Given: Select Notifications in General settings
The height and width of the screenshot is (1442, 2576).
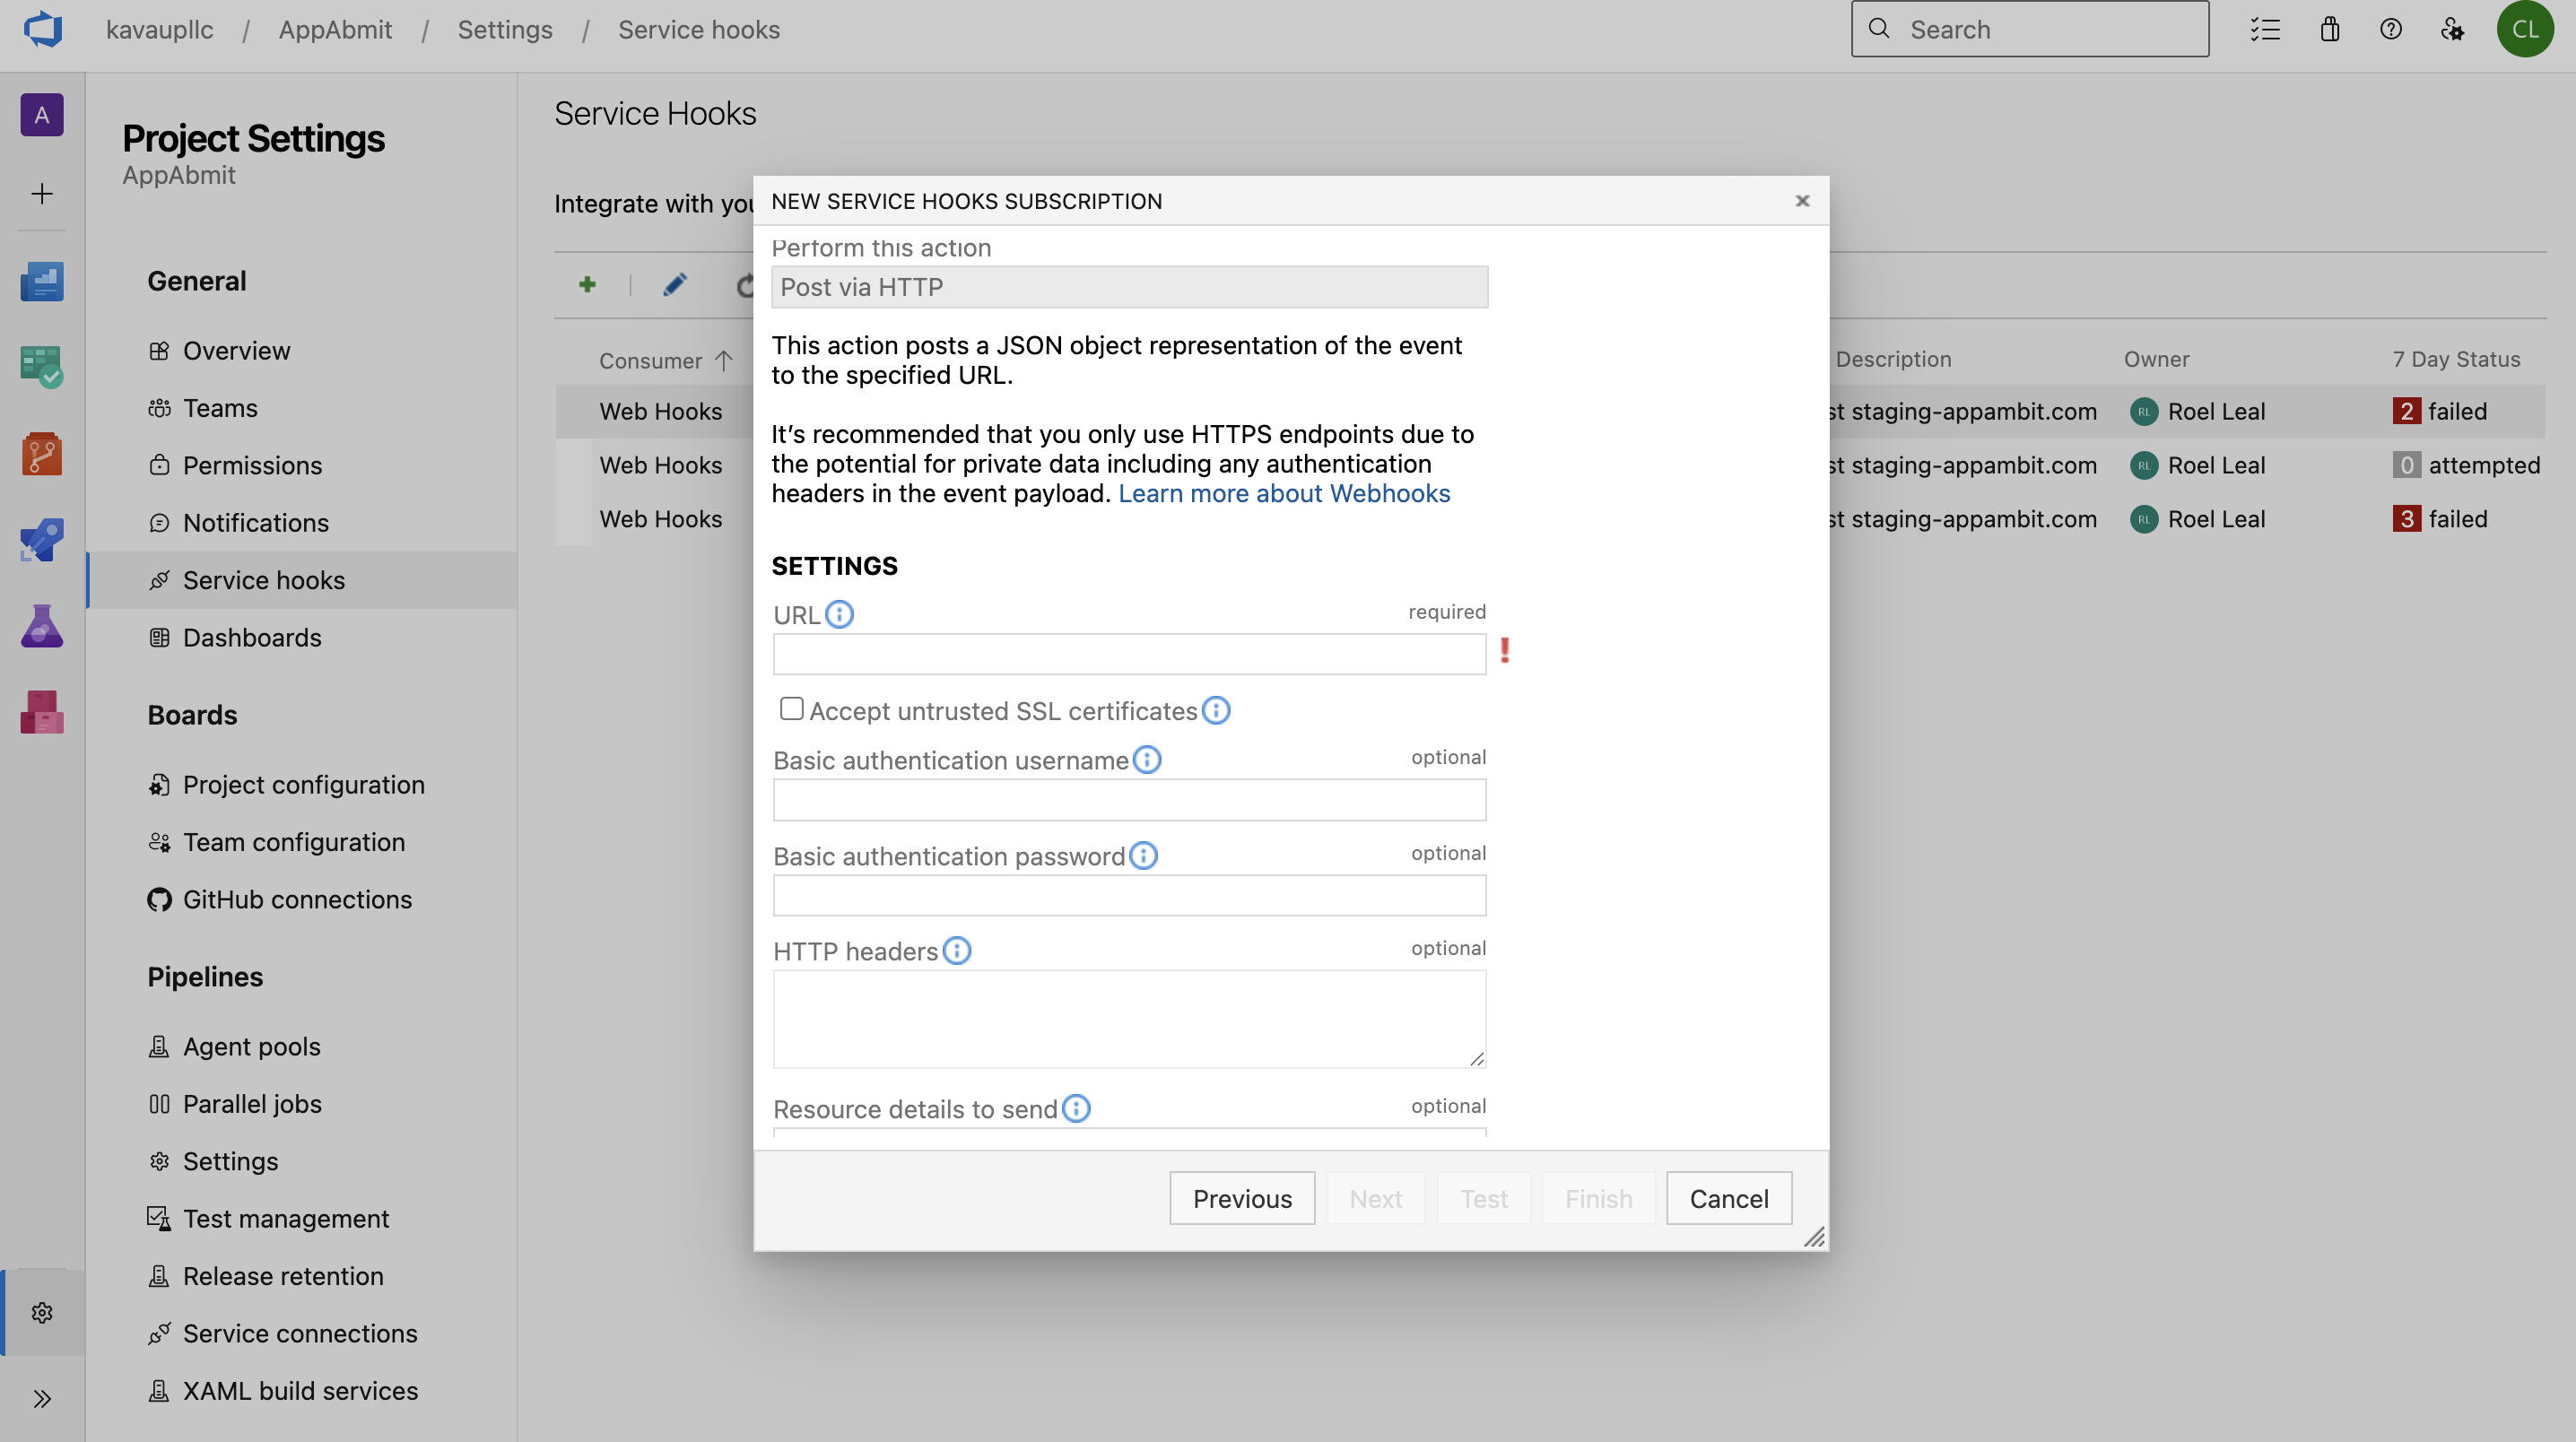Looking at the screenshot, I should coord(255,522).
